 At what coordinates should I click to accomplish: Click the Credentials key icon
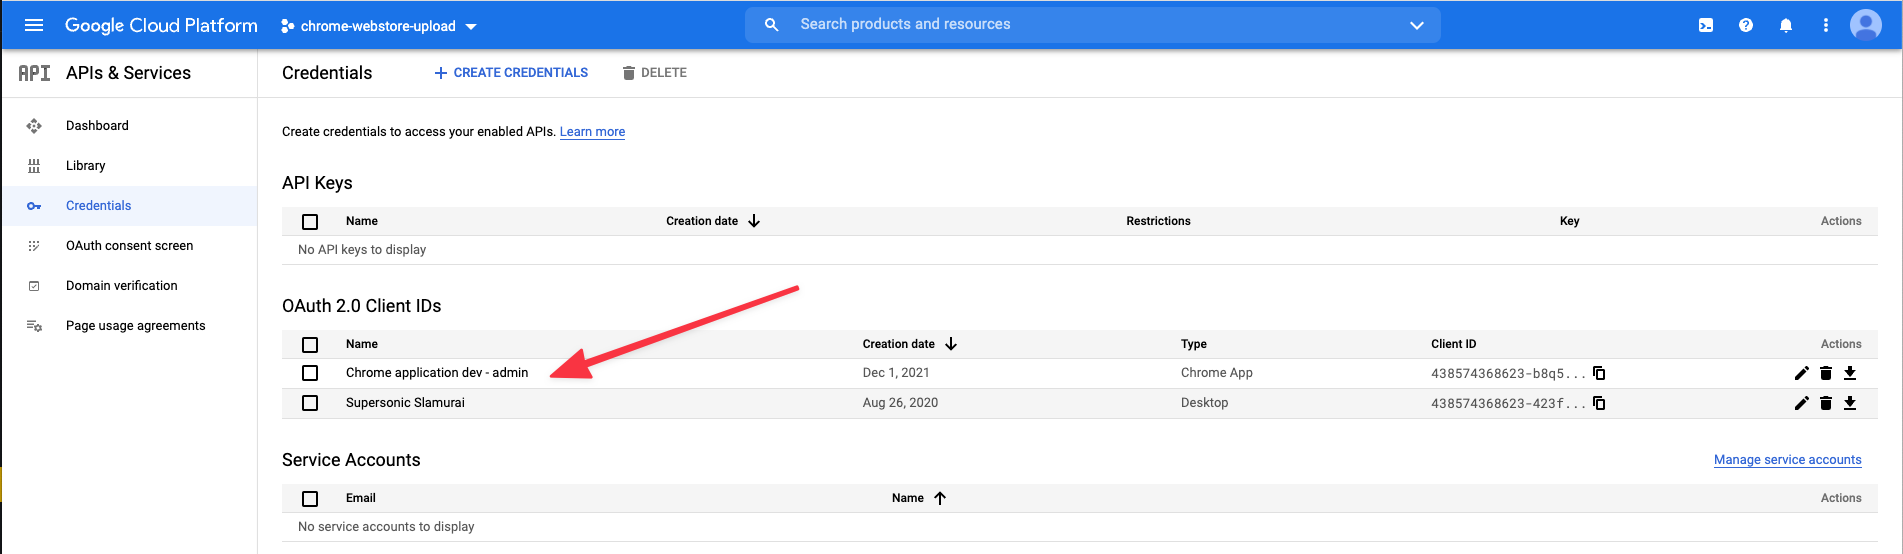point(34,206)
